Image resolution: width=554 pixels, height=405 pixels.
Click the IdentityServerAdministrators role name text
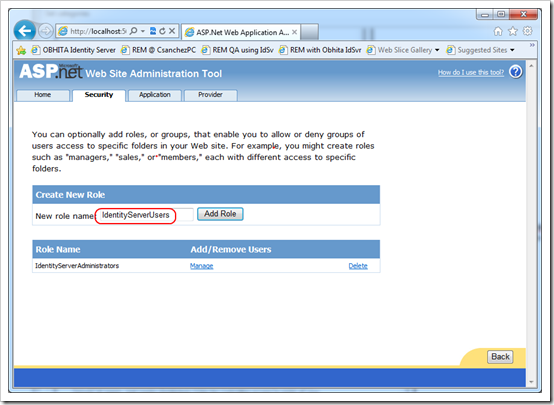pos(77,266)
